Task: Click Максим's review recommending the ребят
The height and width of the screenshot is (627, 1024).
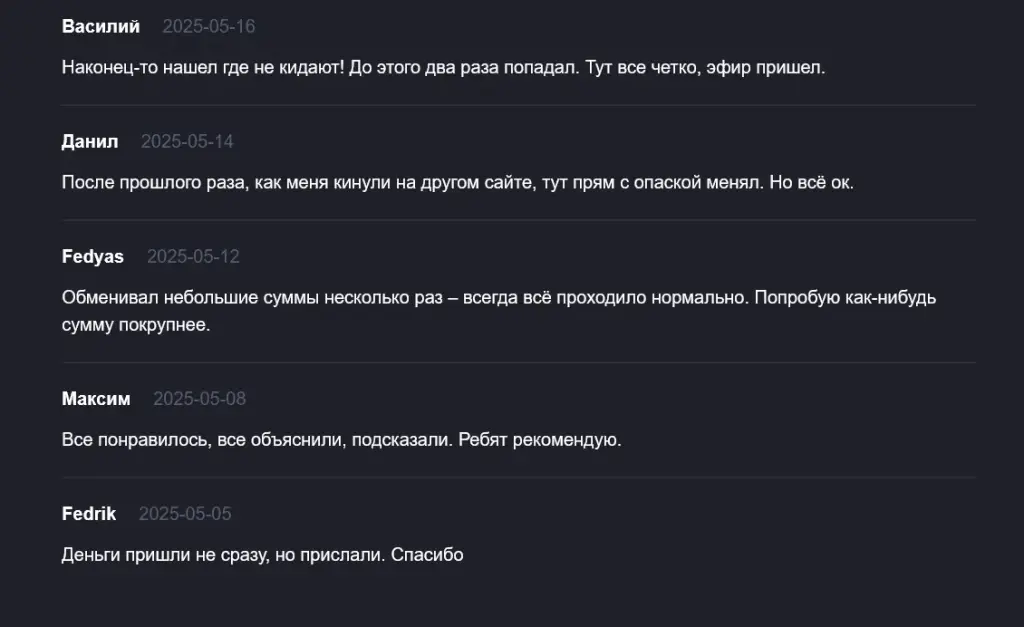Action: tap(342, 440)
